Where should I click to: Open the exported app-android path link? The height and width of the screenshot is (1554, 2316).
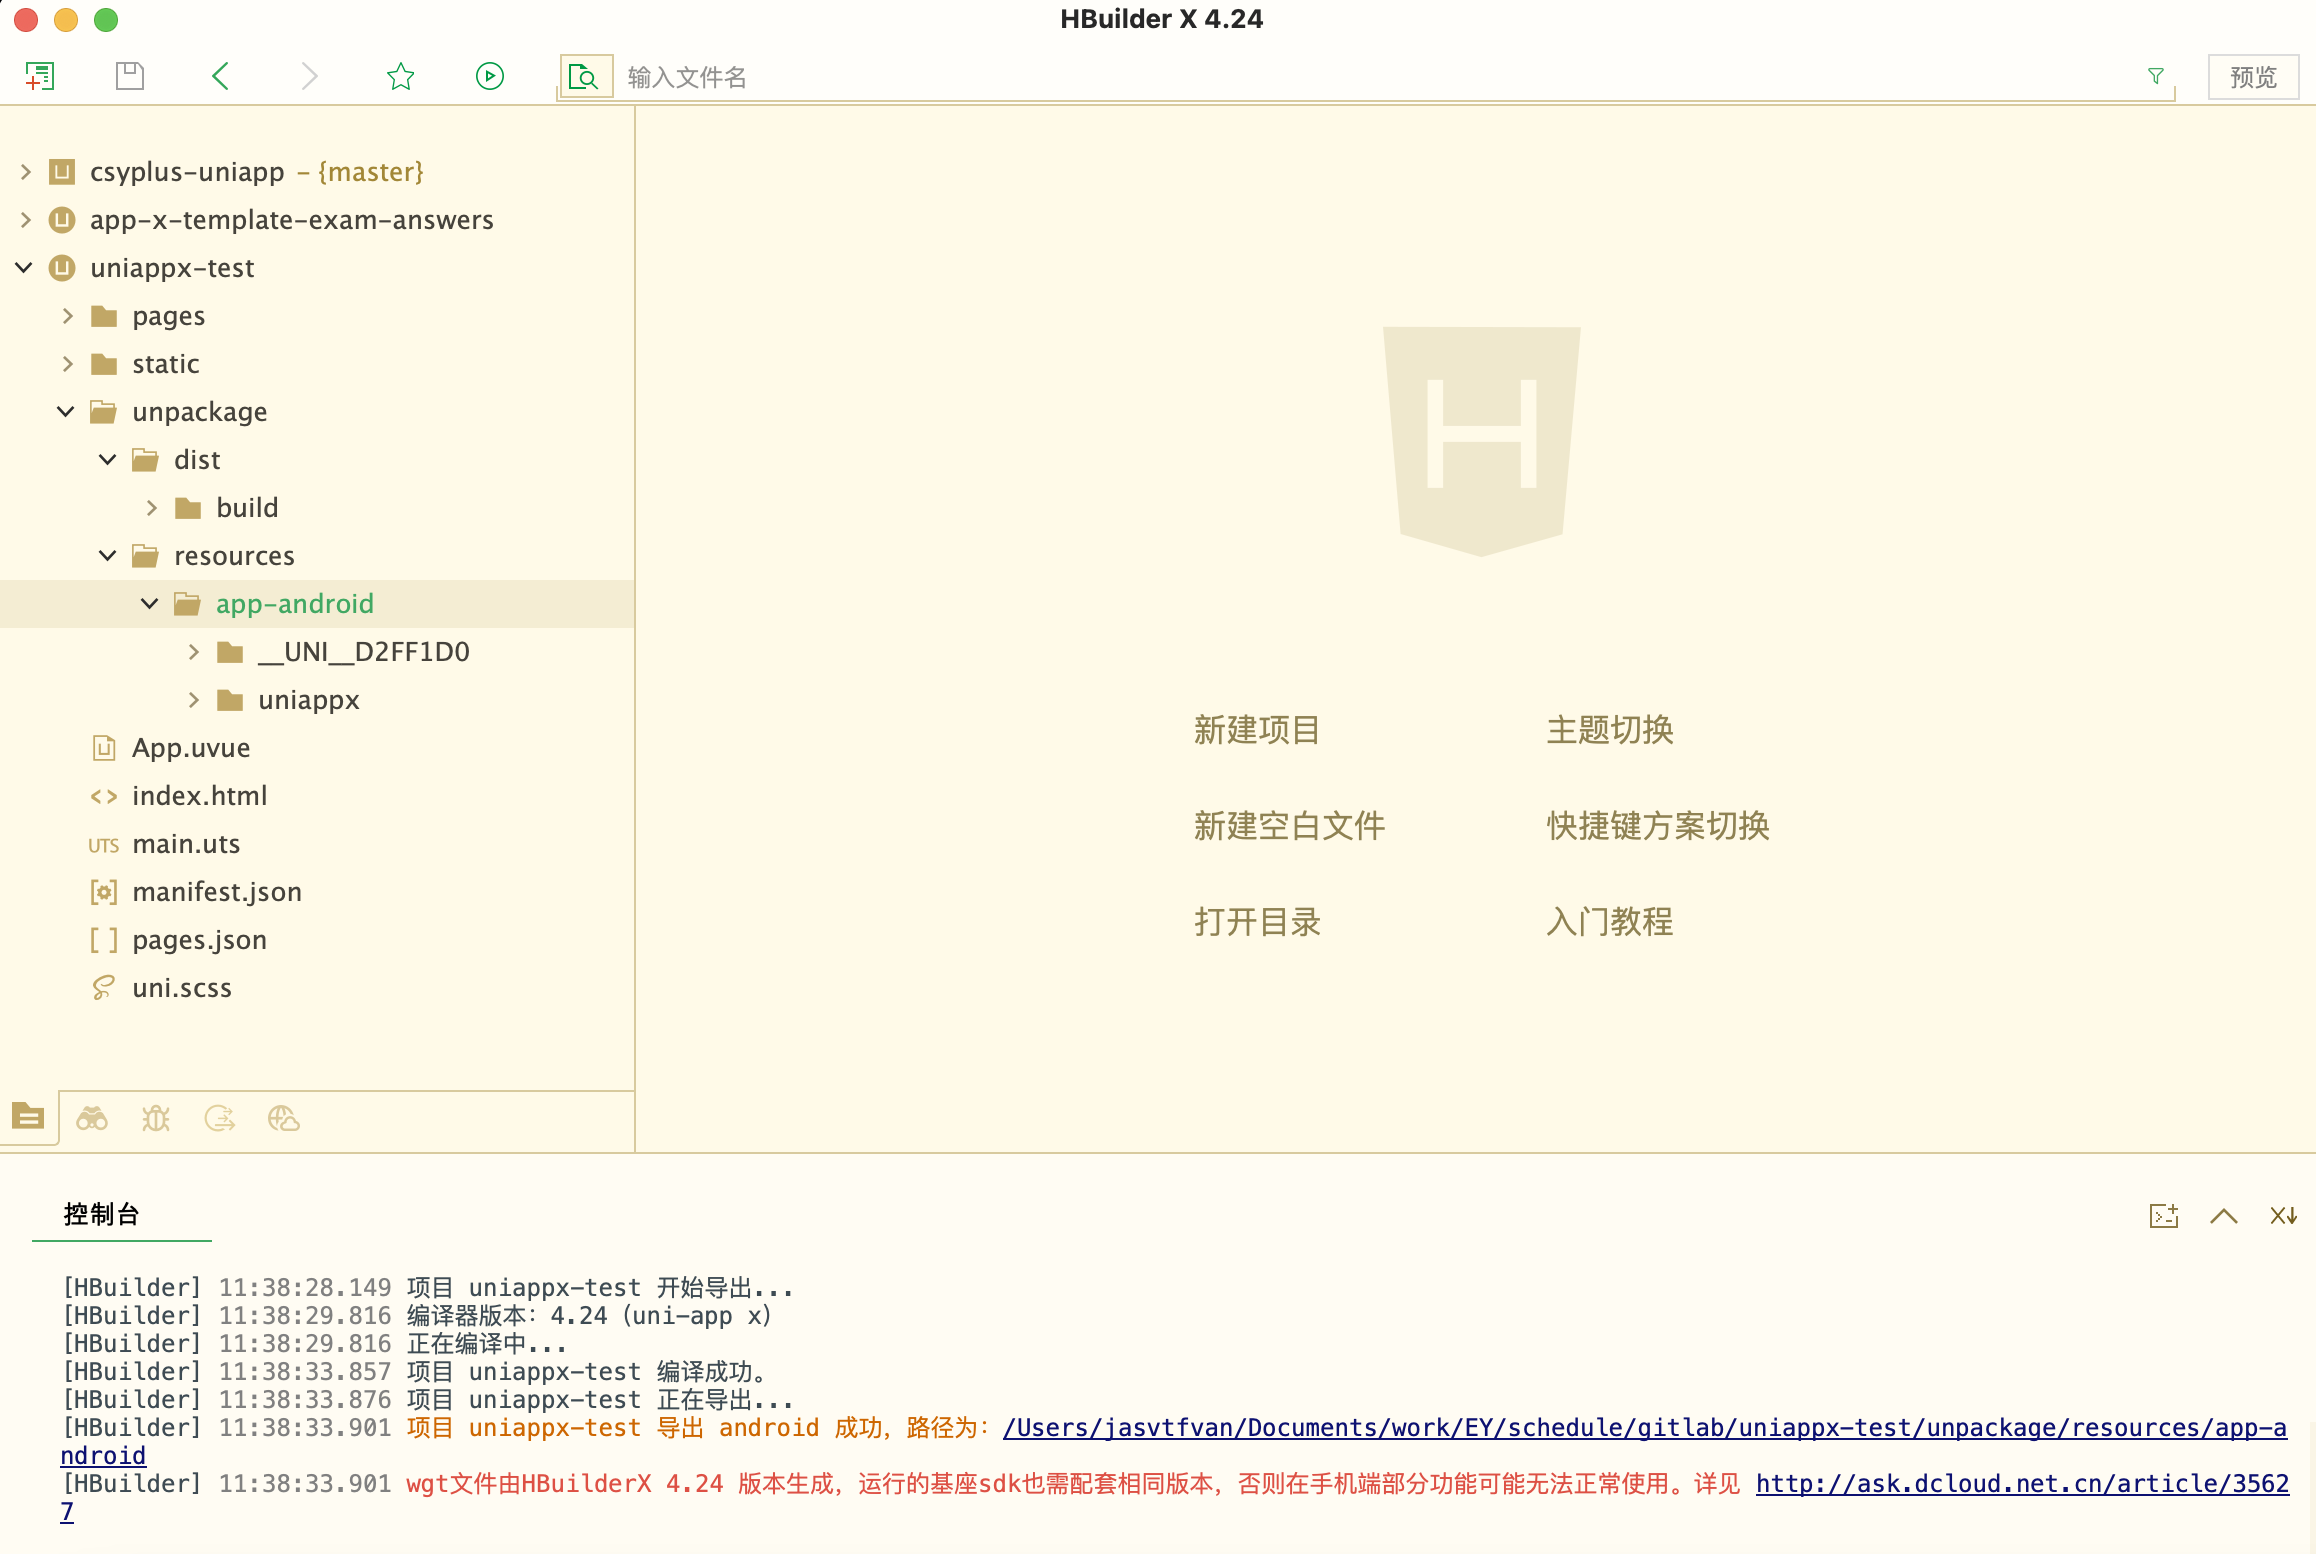(x=1644, y=1428)
